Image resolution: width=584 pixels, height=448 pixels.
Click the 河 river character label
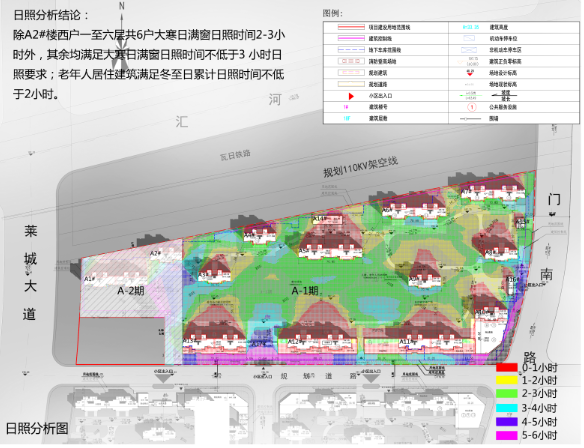coord(275,99)
